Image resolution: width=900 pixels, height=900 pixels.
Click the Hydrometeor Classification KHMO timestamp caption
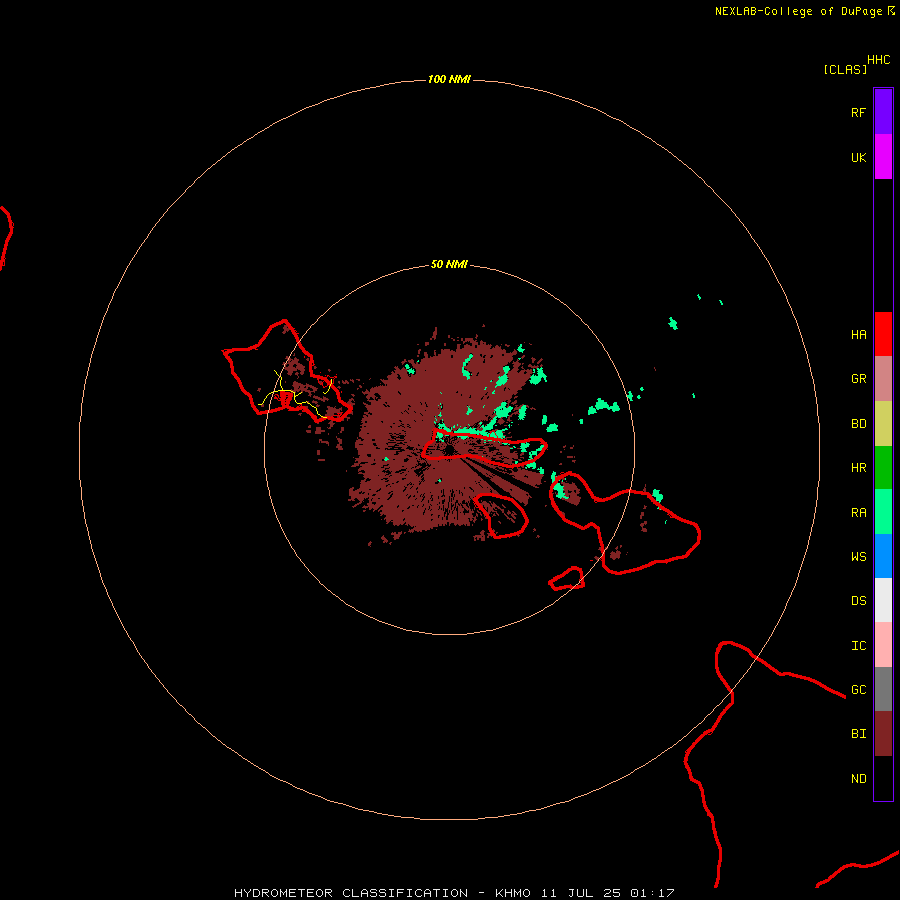[x=454, y=893]
